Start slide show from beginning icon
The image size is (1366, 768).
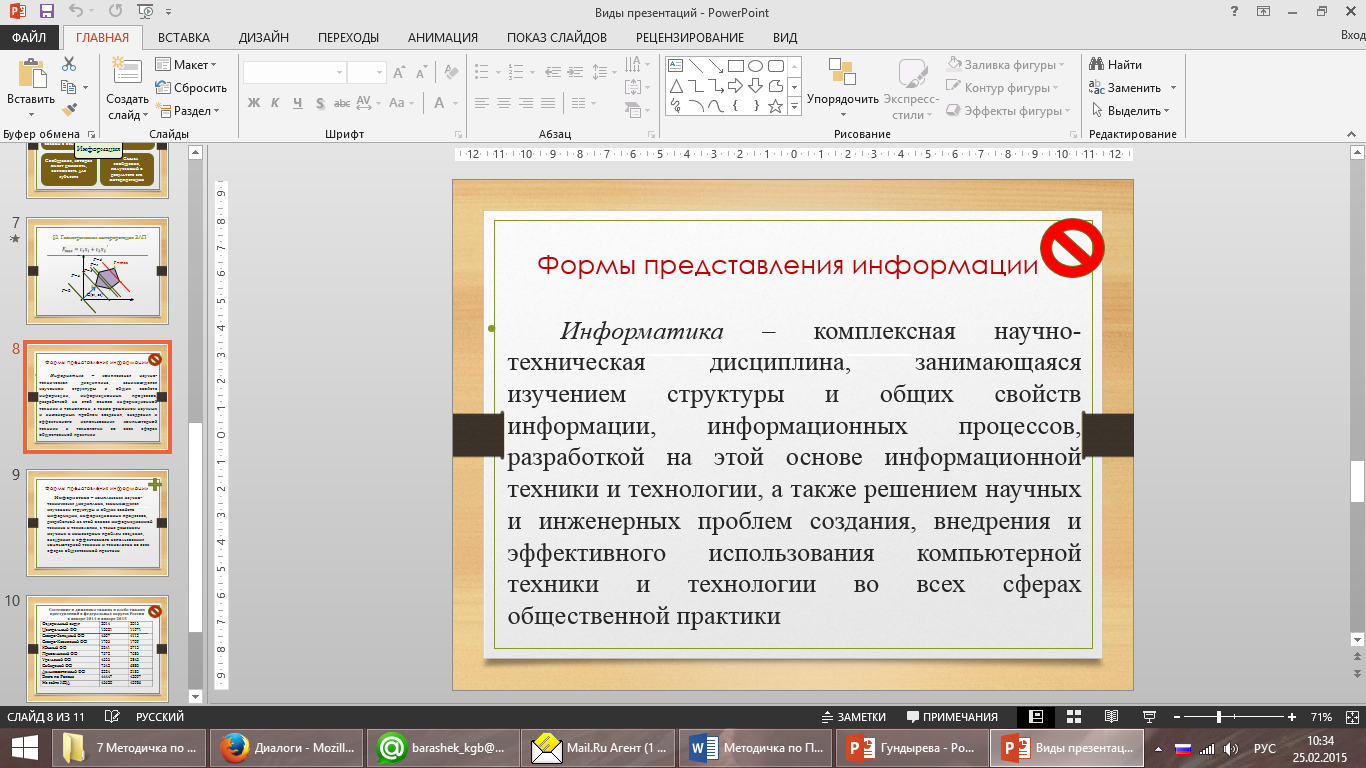tap(143, 12)
